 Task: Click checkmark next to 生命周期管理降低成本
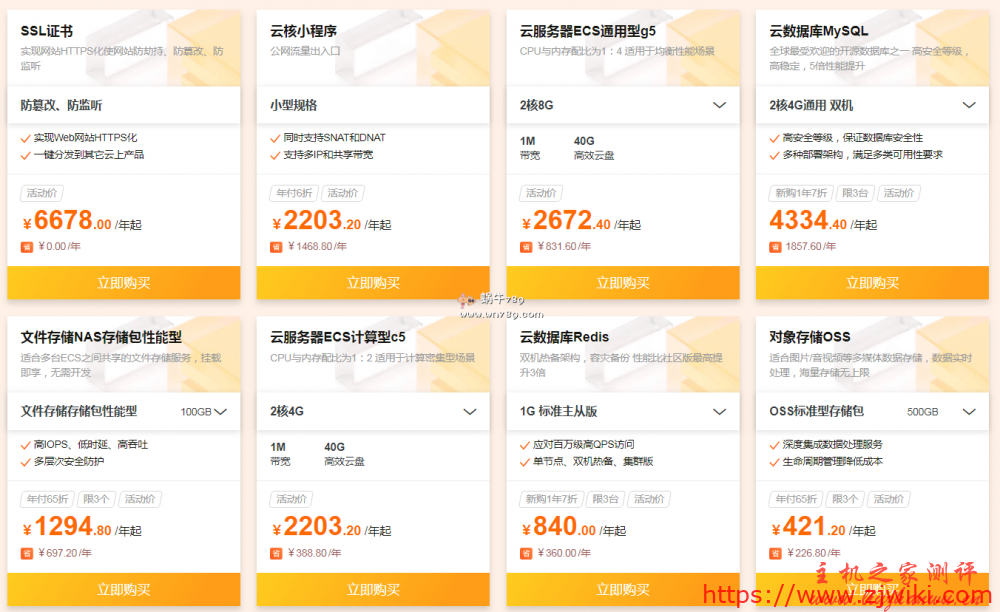774,462
